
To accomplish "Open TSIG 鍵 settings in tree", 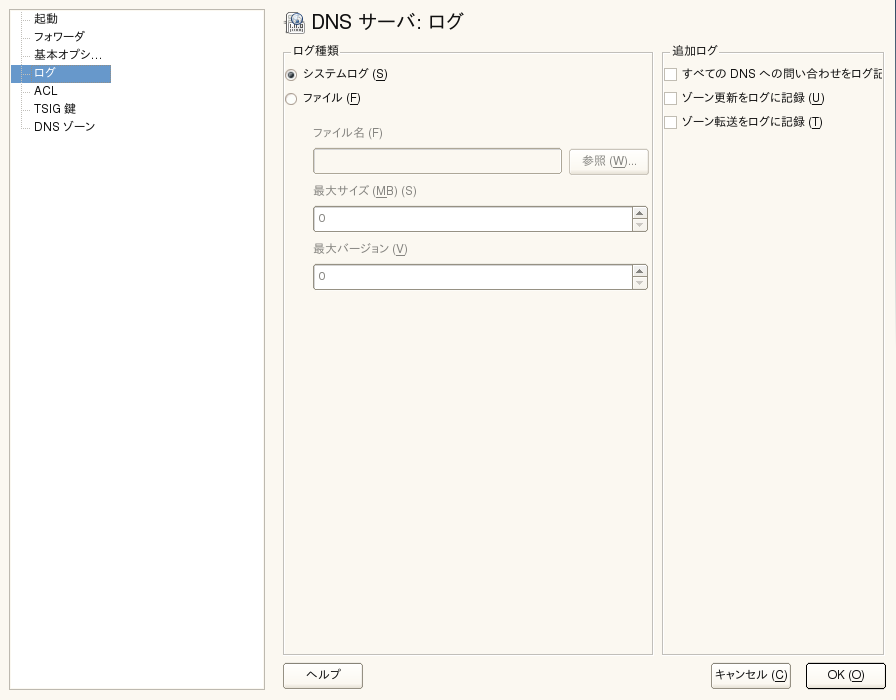I will pyautogui.click(x=55, y=109).
